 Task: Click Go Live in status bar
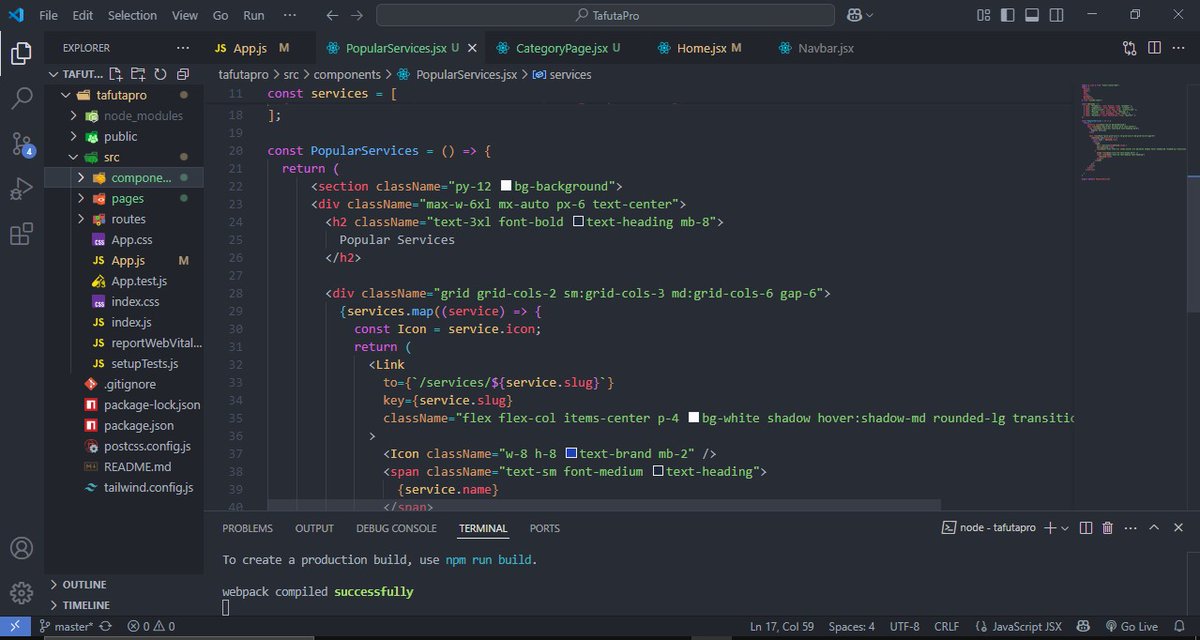pos(1131,627)
